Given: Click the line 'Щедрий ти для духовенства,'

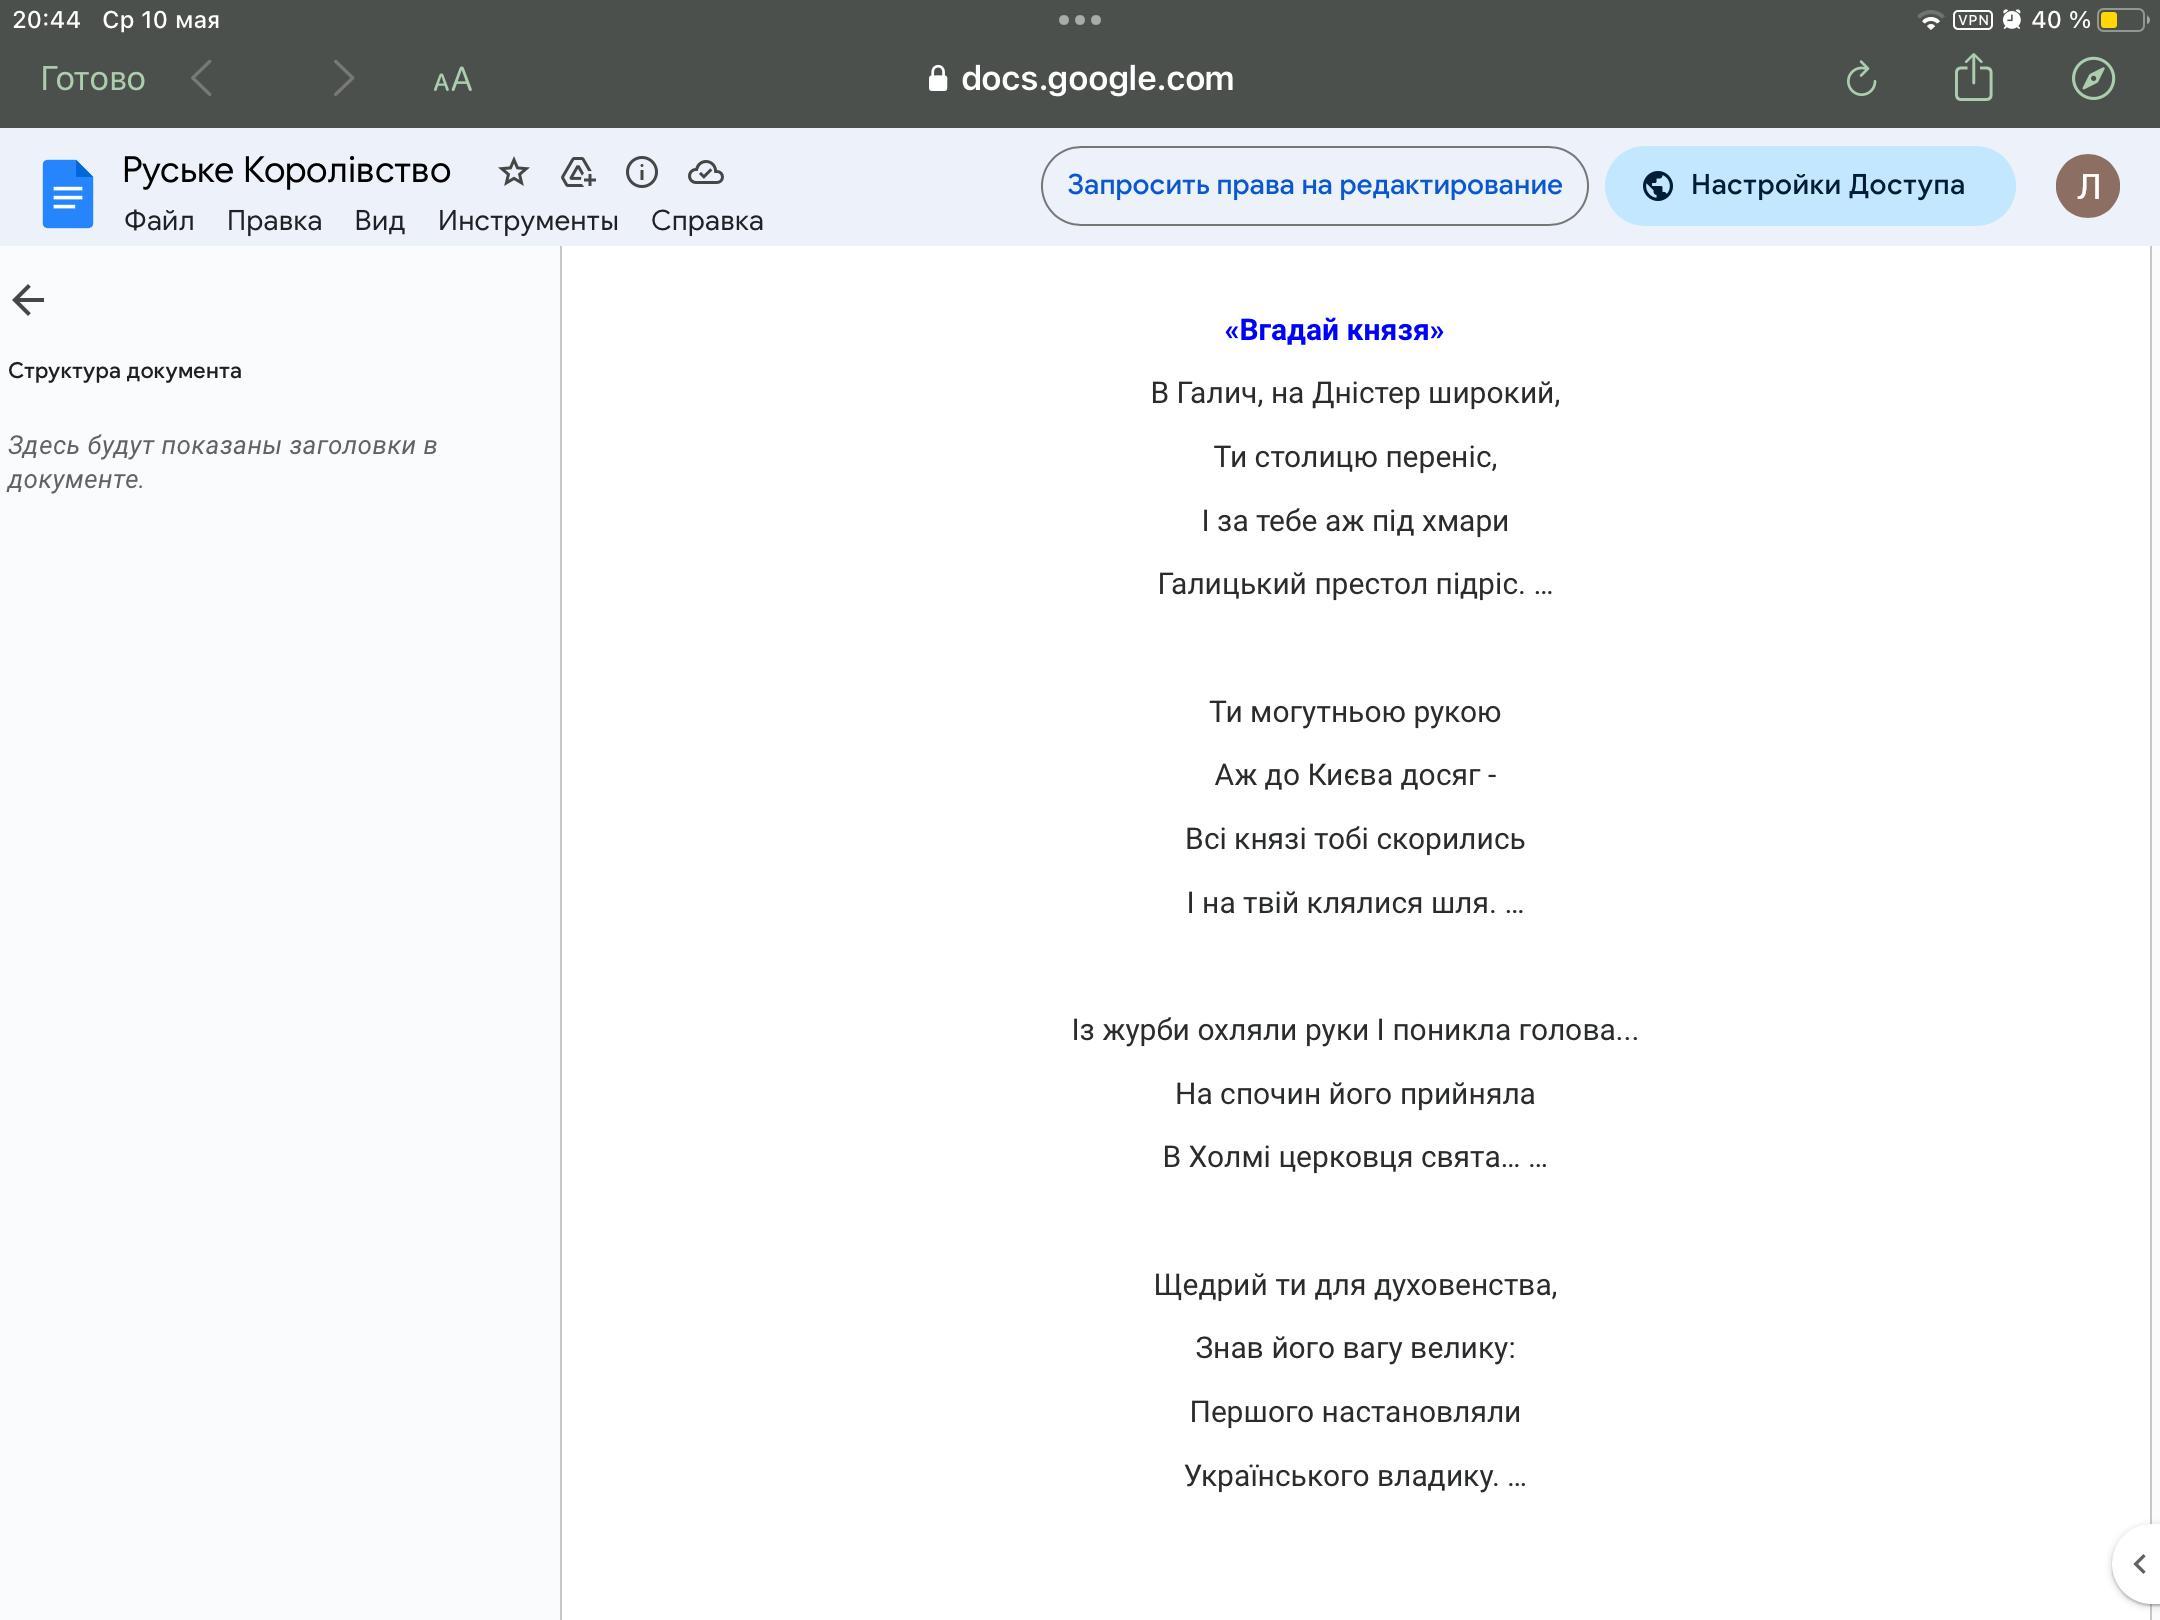Looking at the screenshot, I should tap(1355, 1285).
